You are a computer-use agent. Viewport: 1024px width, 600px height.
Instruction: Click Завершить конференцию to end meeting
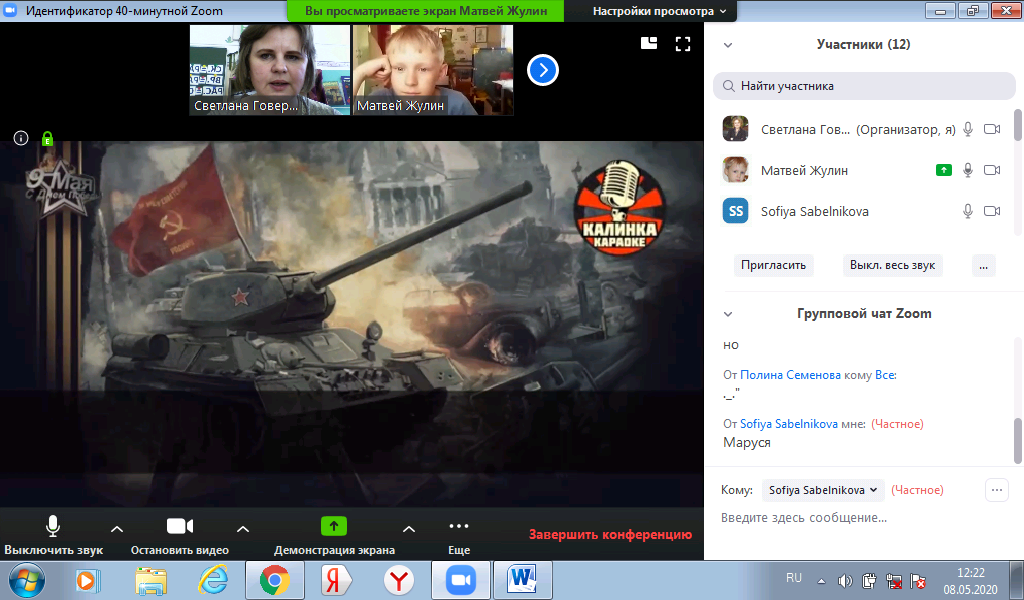pos(610,534)
